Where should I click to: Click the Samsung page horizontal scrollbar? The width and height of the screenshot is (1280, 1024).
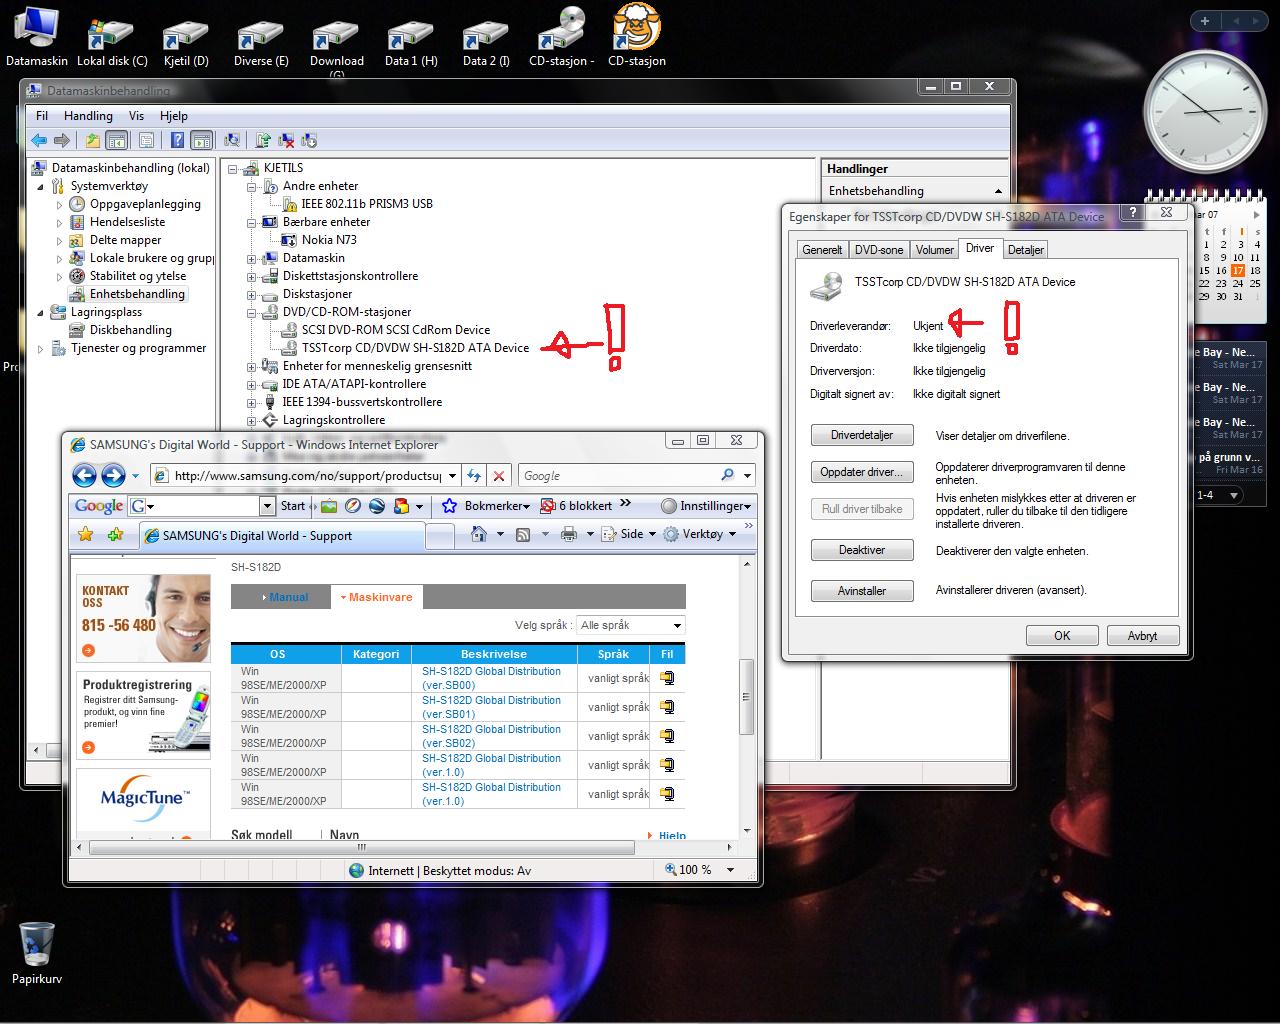coord(362,848)
